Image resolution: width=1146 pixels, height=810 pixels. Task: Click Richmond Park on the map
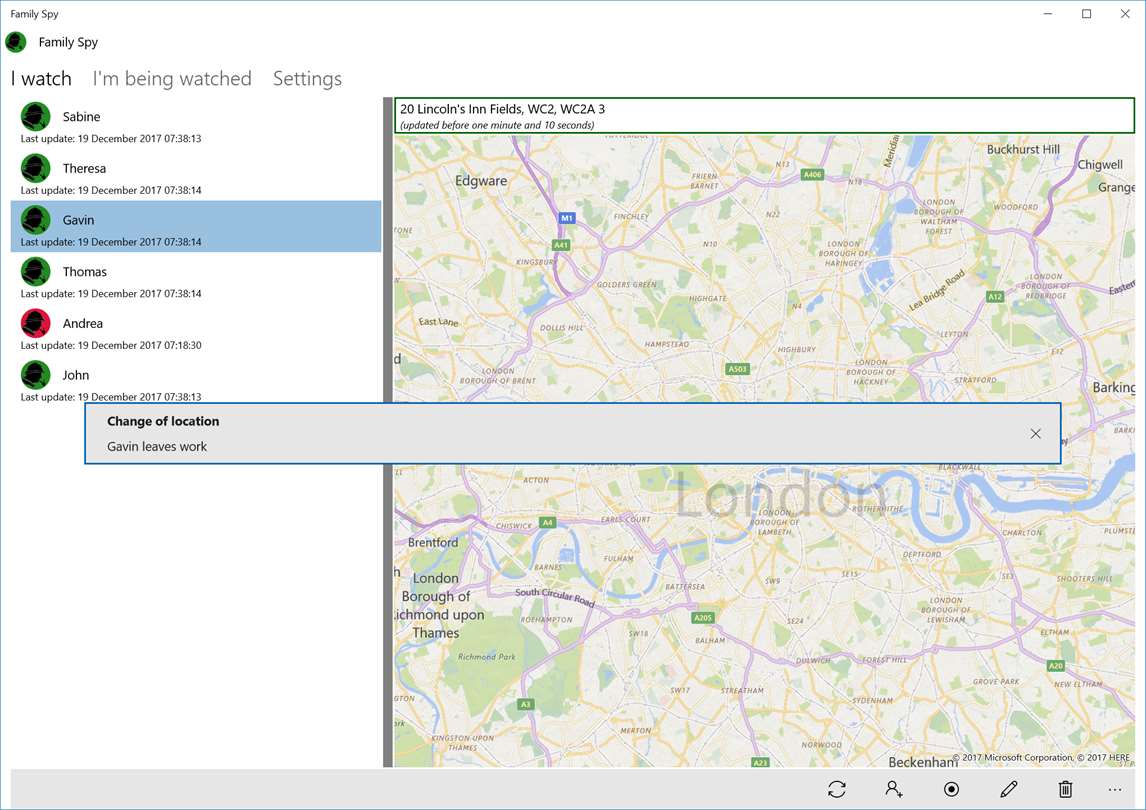click(487, 656)
